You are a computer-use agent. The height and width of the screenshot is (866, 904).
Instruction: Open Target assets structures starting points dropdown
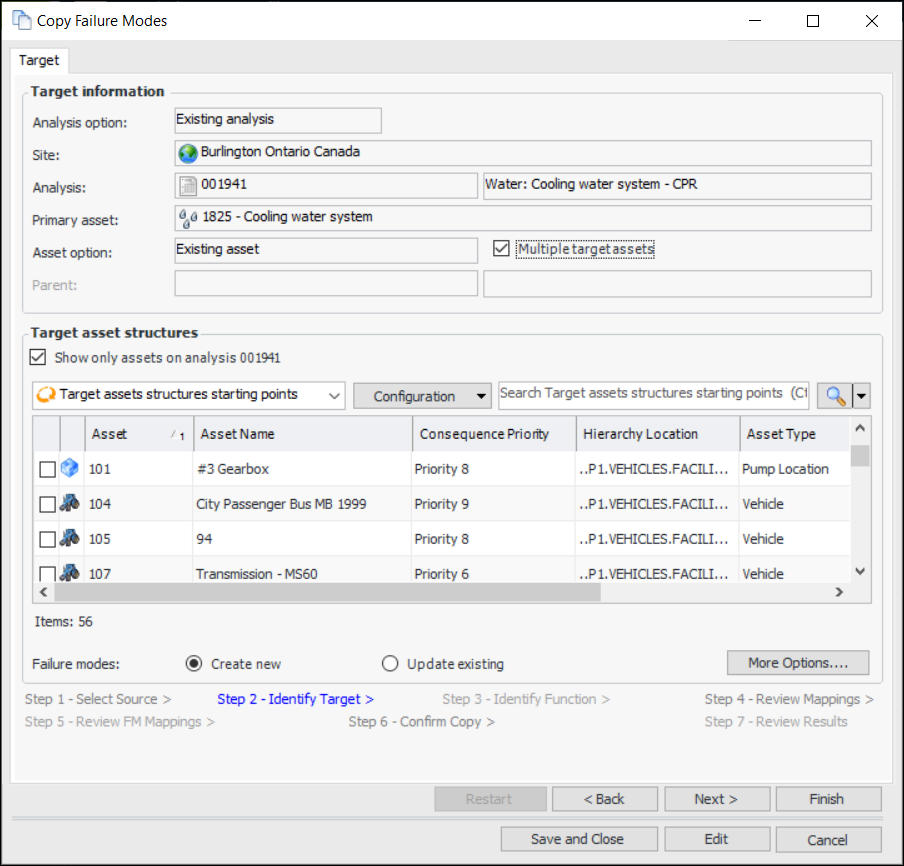click(x=334, y=396)
